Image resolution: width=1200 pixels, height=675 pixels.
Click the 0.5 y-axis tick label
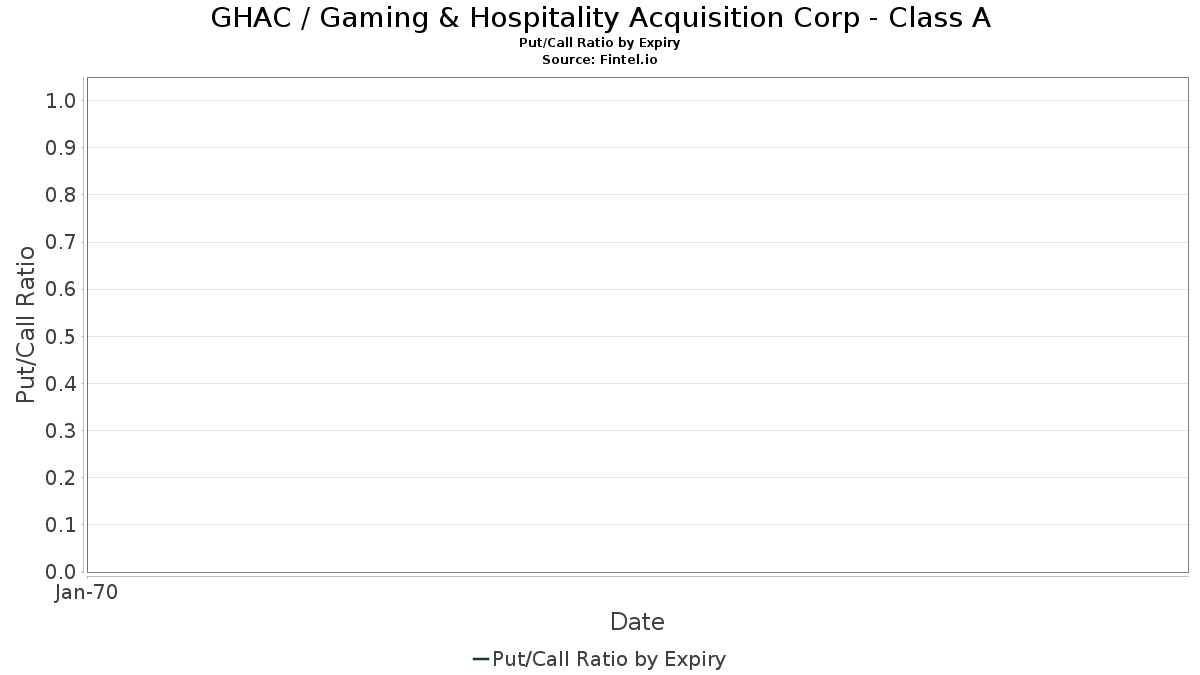pyautogui.click(x=61, y=336)
